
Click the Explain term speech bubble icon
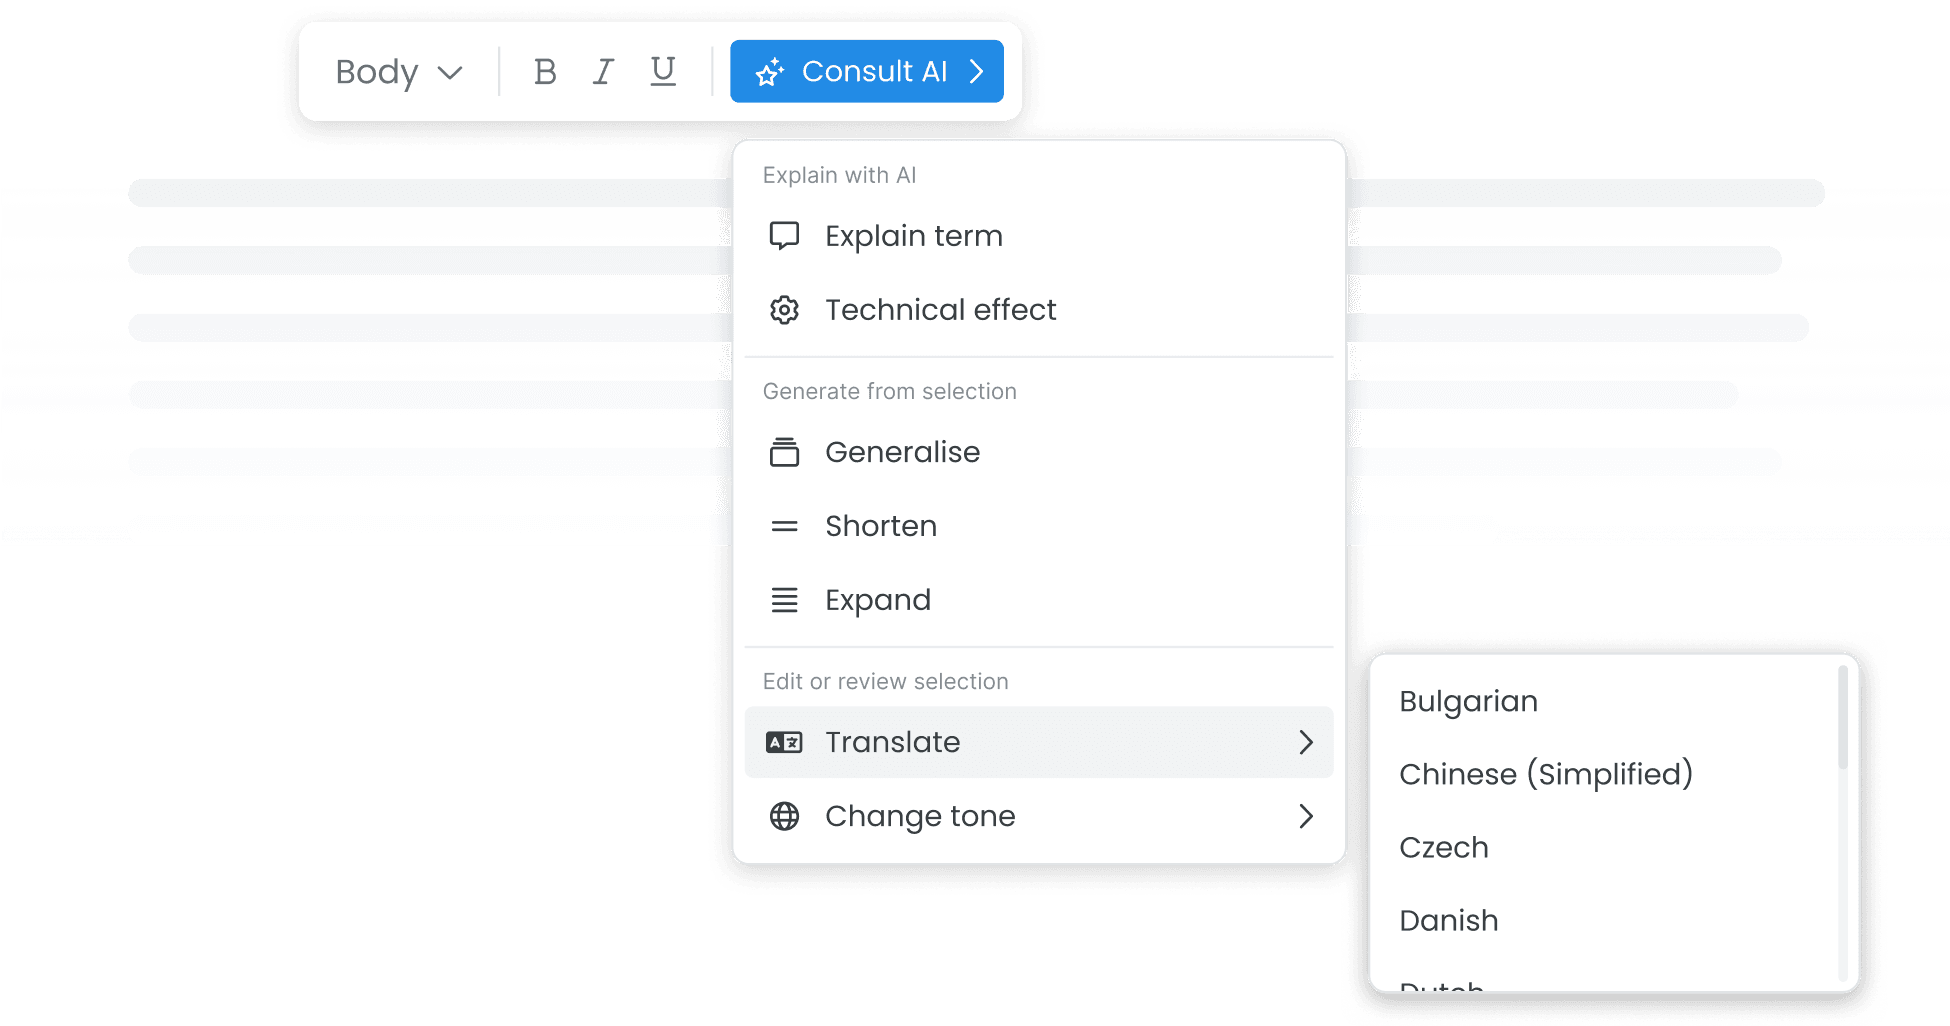[785, 236]
